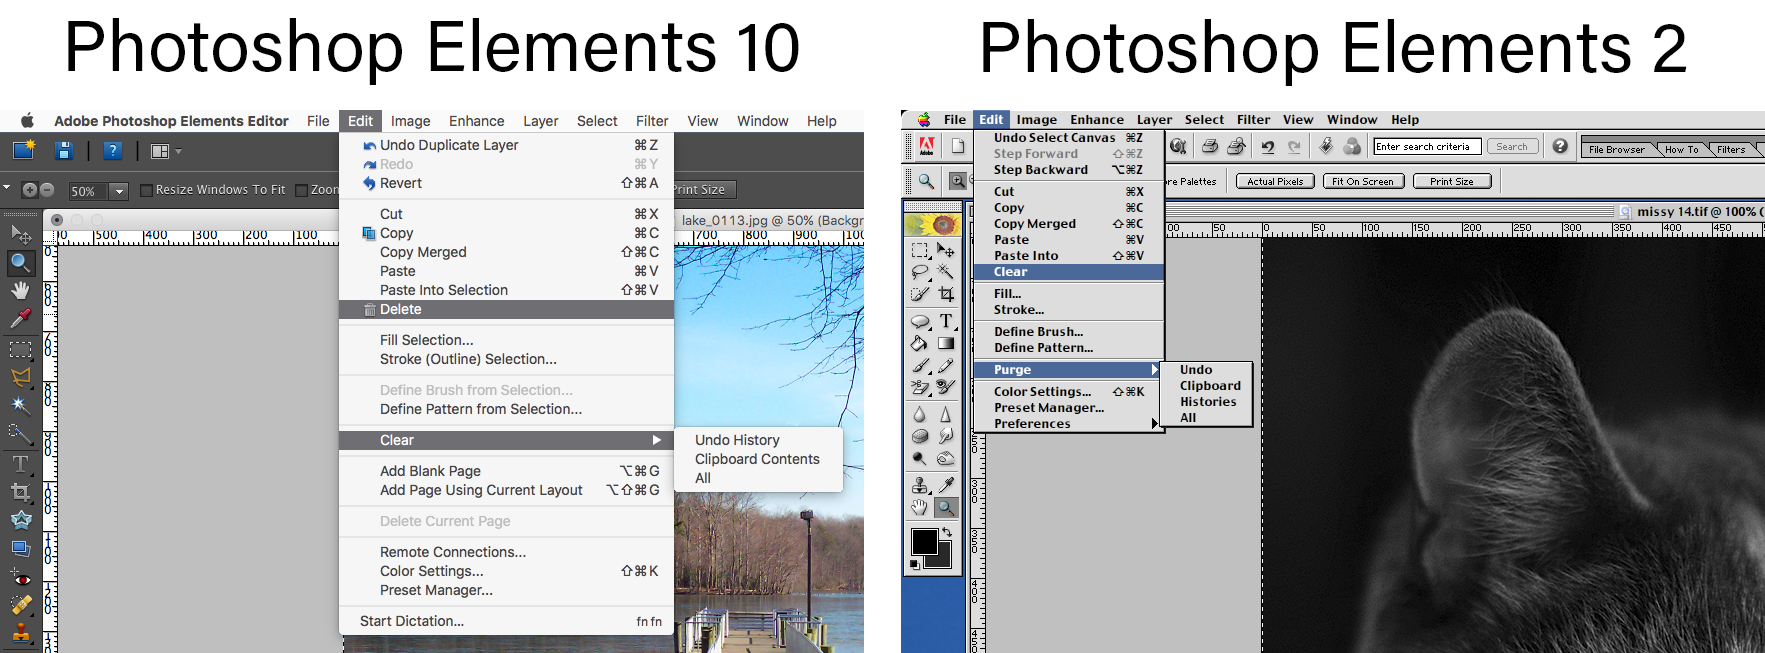Click the zoom out minus icon in Elements 10
The width and height of the screenshot is (1765, 653).
(46, 189)
